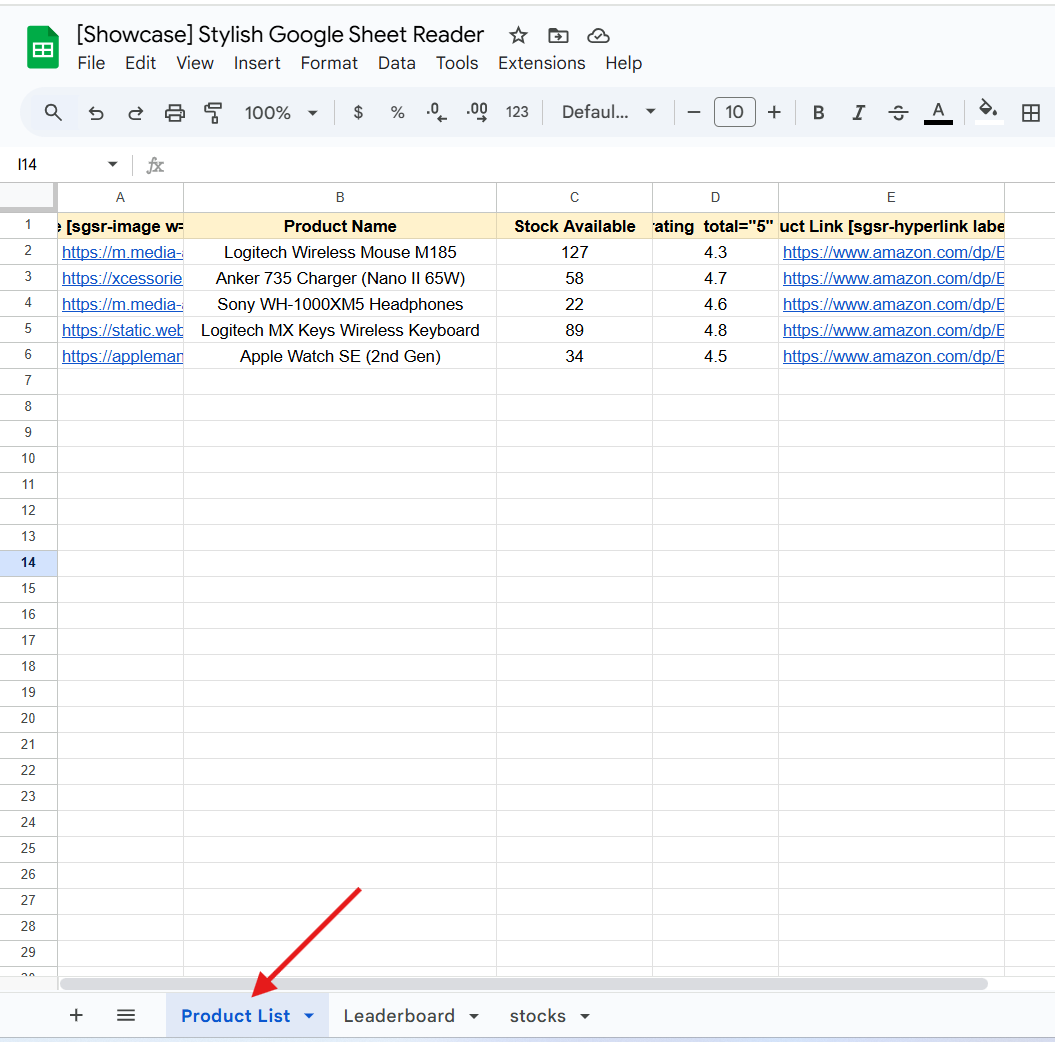The height and width of the screenshot is (1042, 1055).
Task: Format as currency
Action: click(x=358, y=112)
